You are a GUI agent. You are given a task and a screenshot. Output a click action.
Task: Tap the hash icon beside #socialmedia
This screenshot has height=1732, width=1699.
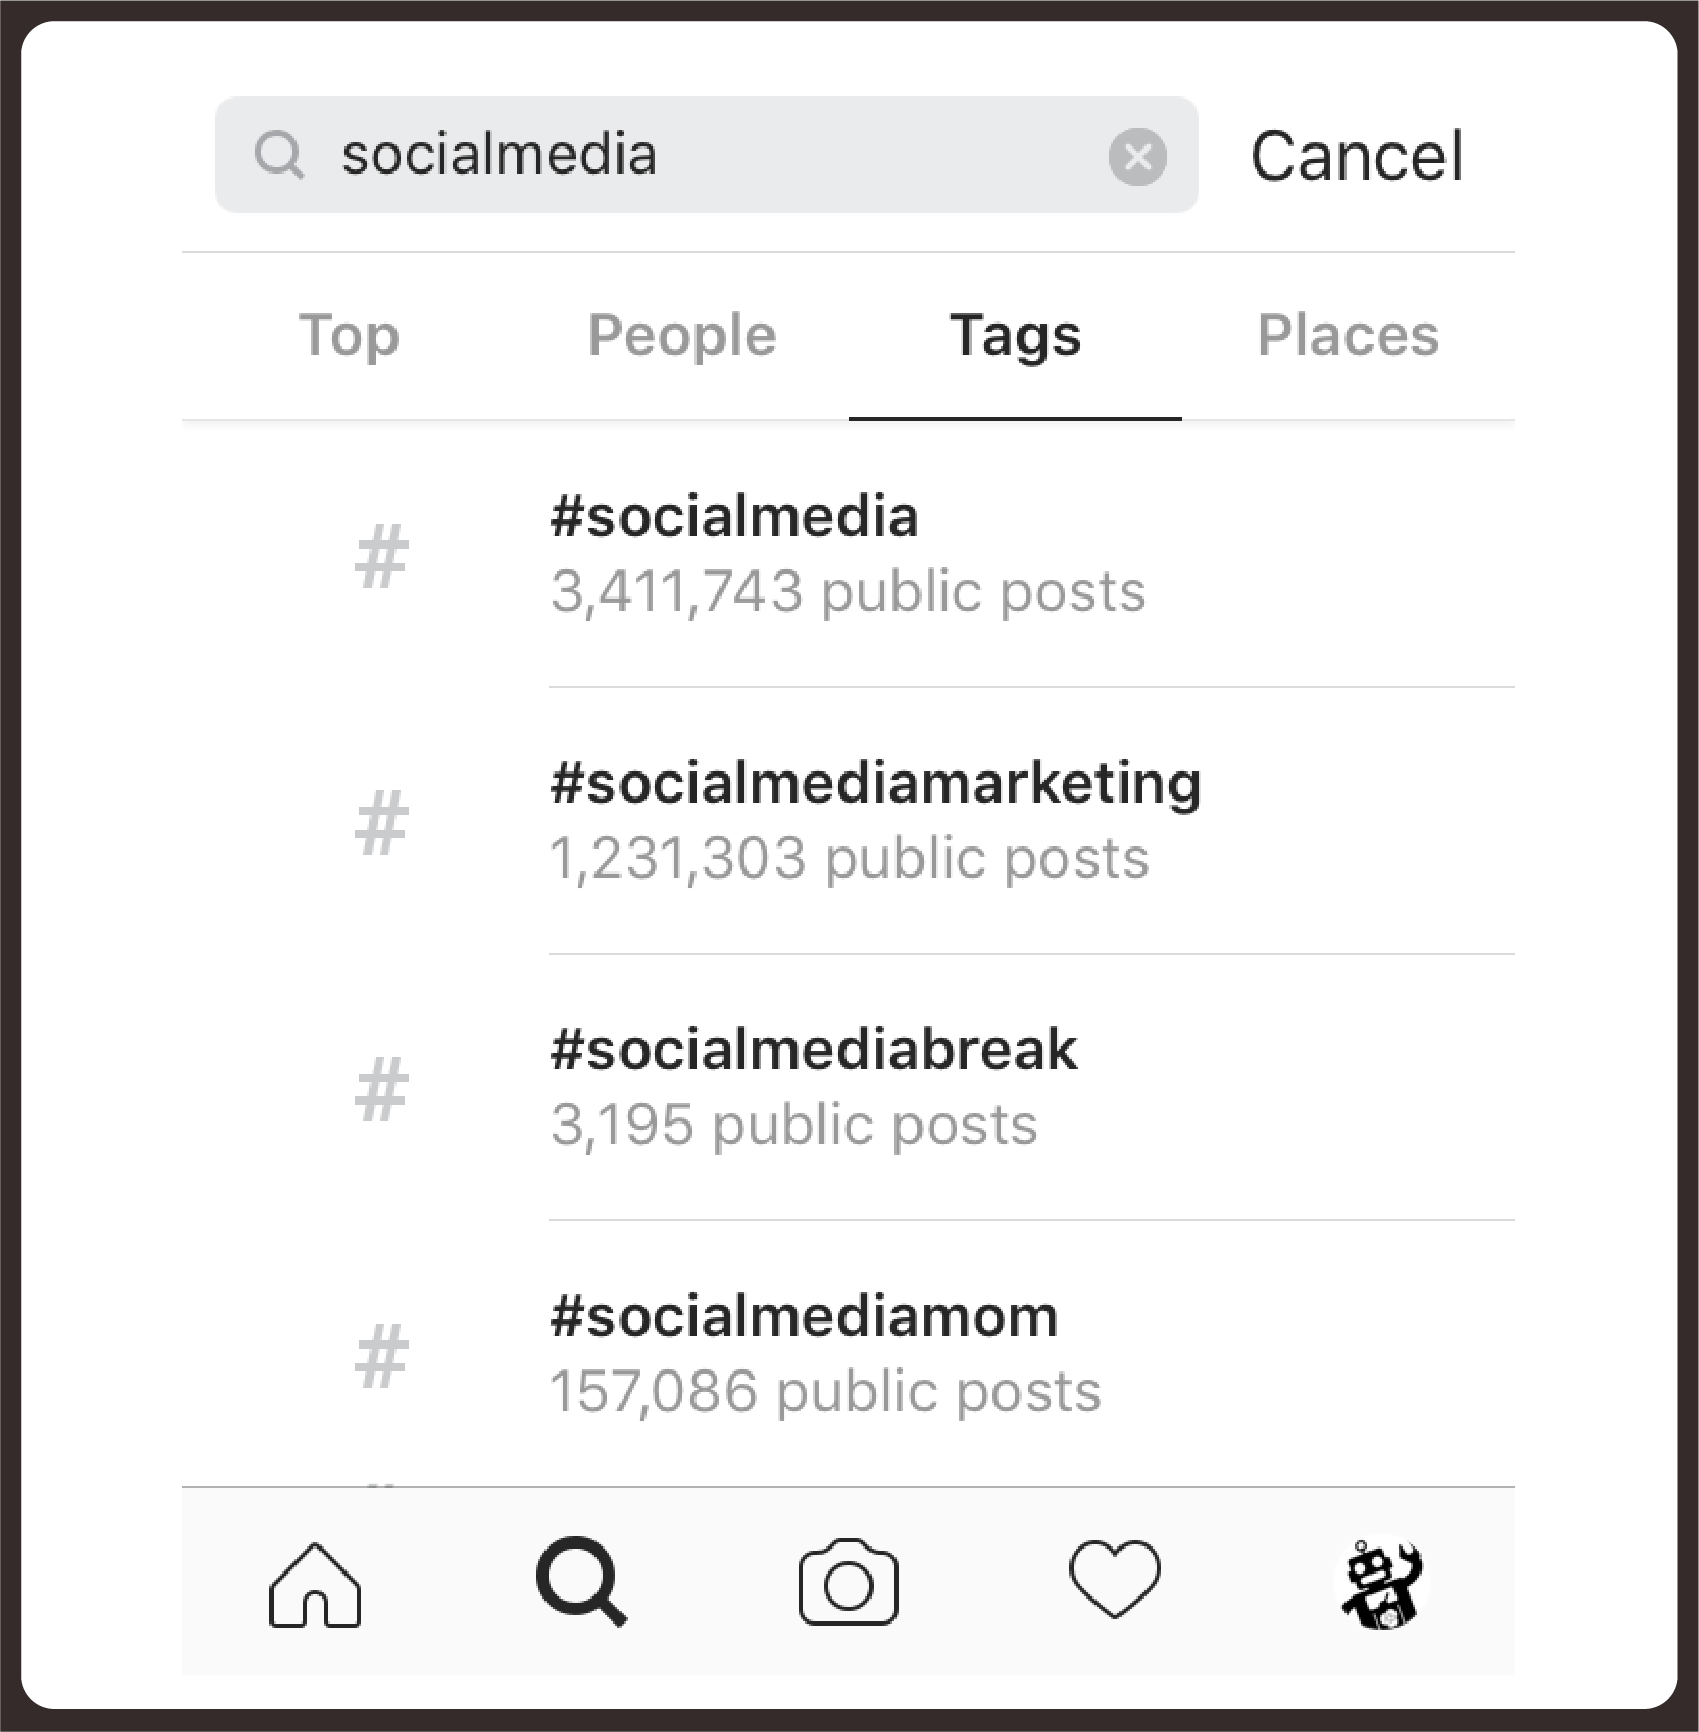coord(382,556)
